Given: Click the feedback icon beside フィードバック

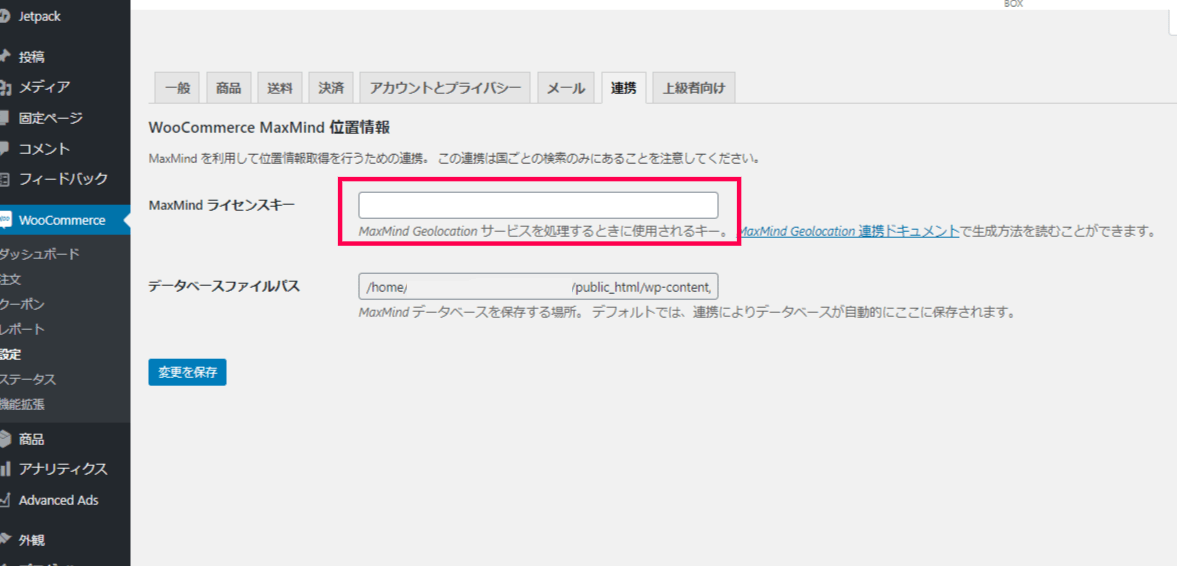Looking at the screenshot, I should click(4, 179).
